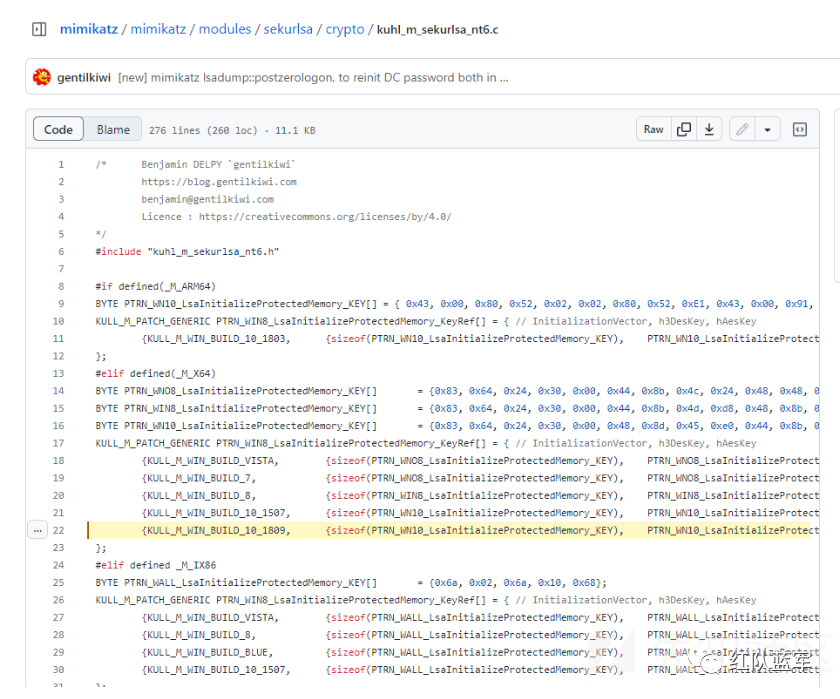Select line number 17
The image size is (840, 699).
coord(58,443)
